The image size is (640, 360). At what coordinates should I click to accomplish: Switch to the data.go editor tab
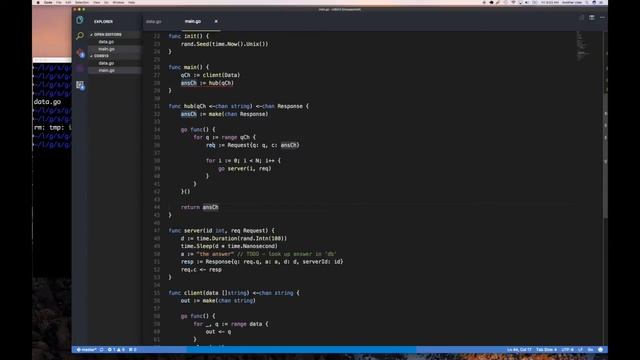point(154,21)
